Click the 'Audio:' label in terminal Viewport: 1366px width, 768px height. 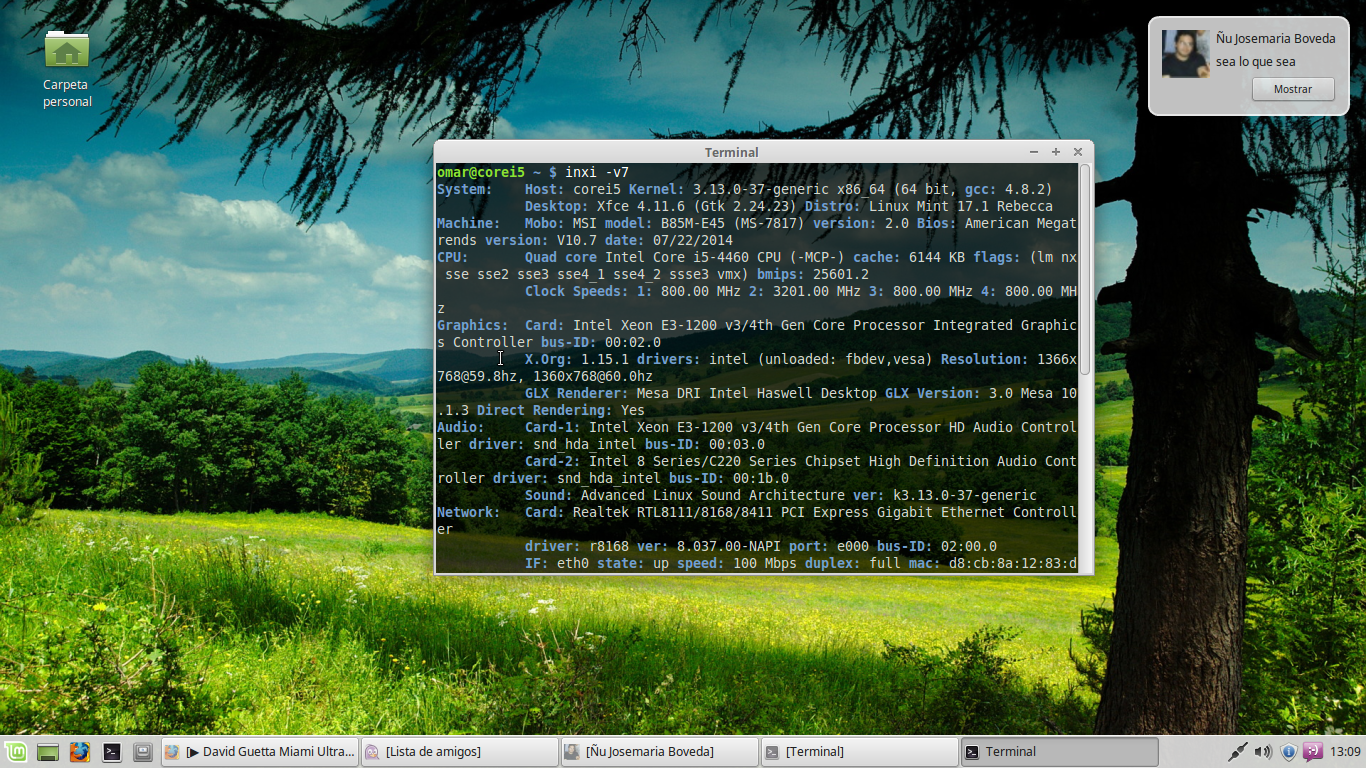(x=461, y=427)
